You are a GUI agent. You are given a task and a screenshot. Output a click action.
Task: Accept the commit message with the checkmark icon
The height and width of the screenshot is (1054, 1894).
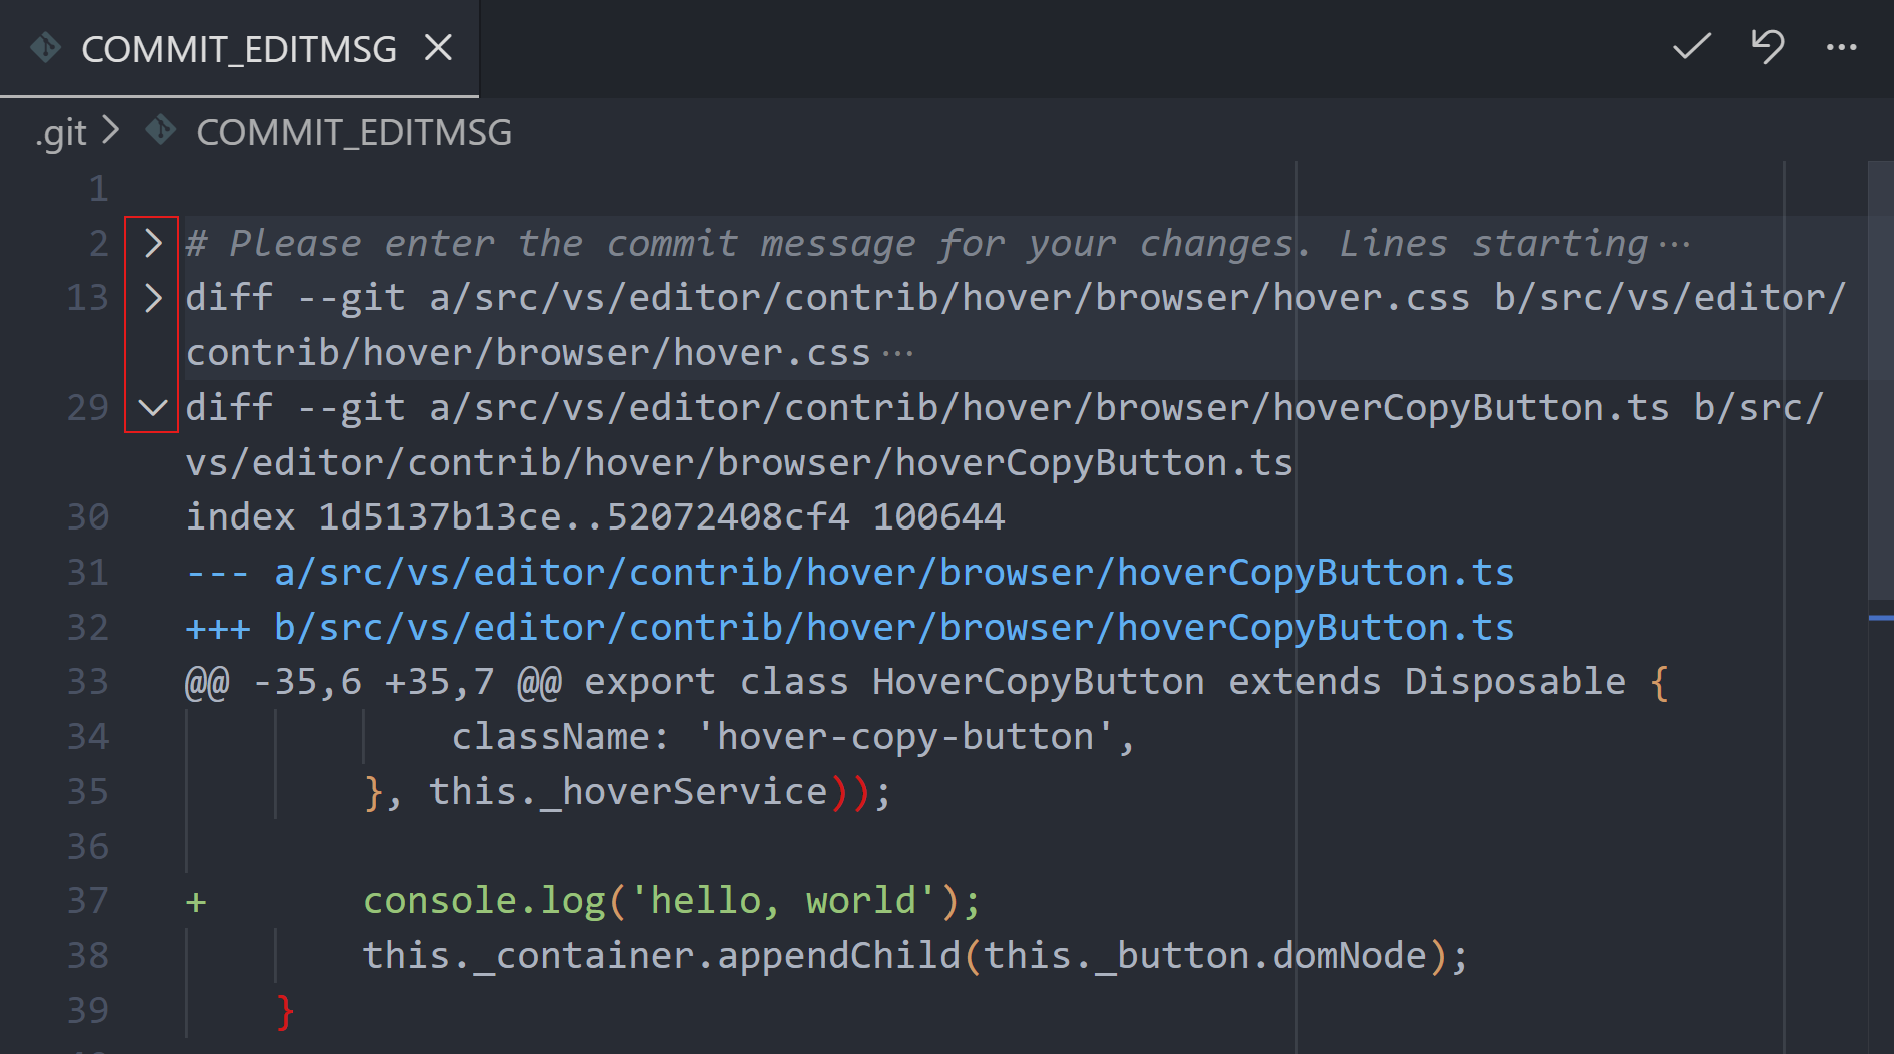tap(1691, 46)
